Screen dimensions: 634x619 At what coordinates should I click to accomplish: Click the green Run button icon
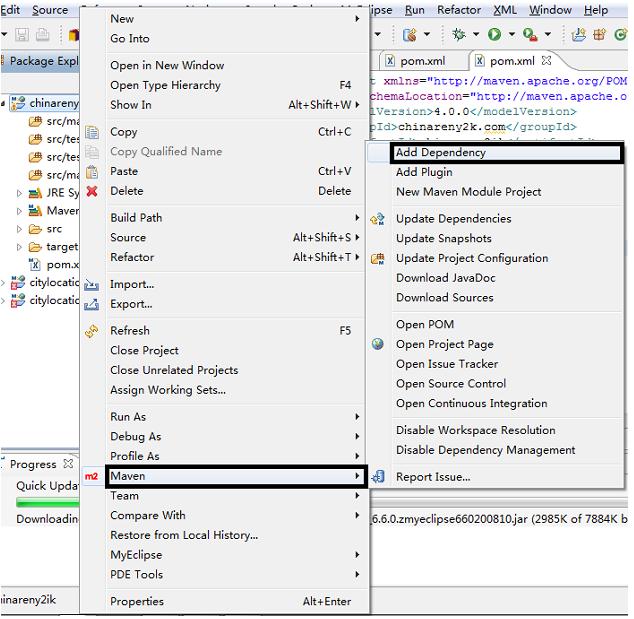pyautogui.click(x=494, y=34)
